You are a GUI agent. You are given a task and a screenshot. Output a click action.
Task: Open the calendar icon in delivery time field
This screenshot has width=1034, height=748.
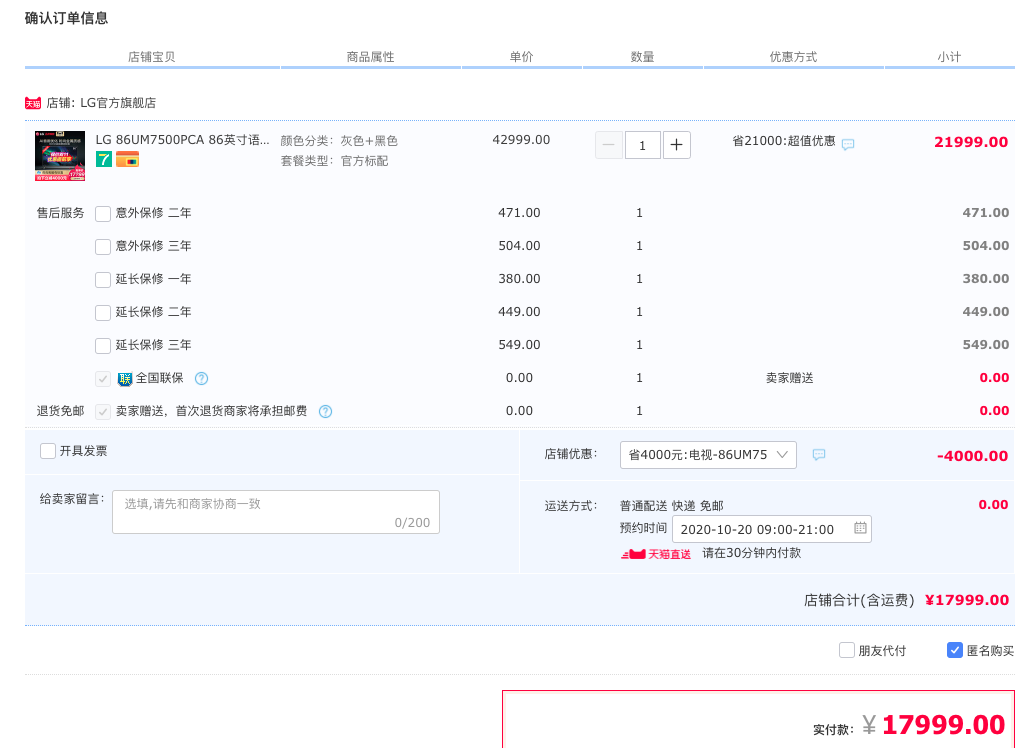(861, 528)
